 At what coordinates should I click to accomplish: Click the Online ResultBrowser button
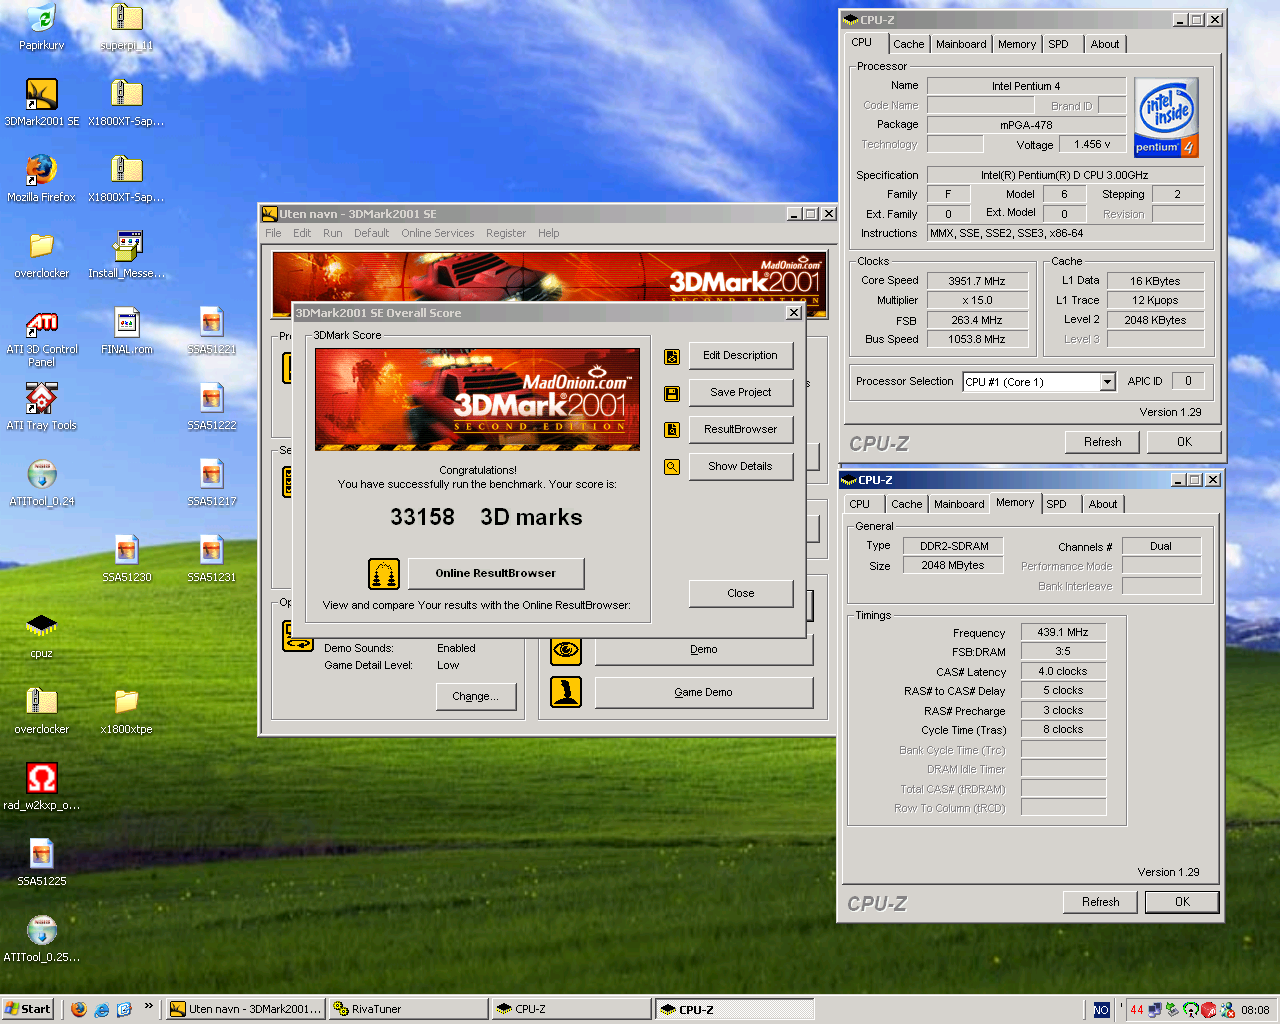[x=496, y=574]
